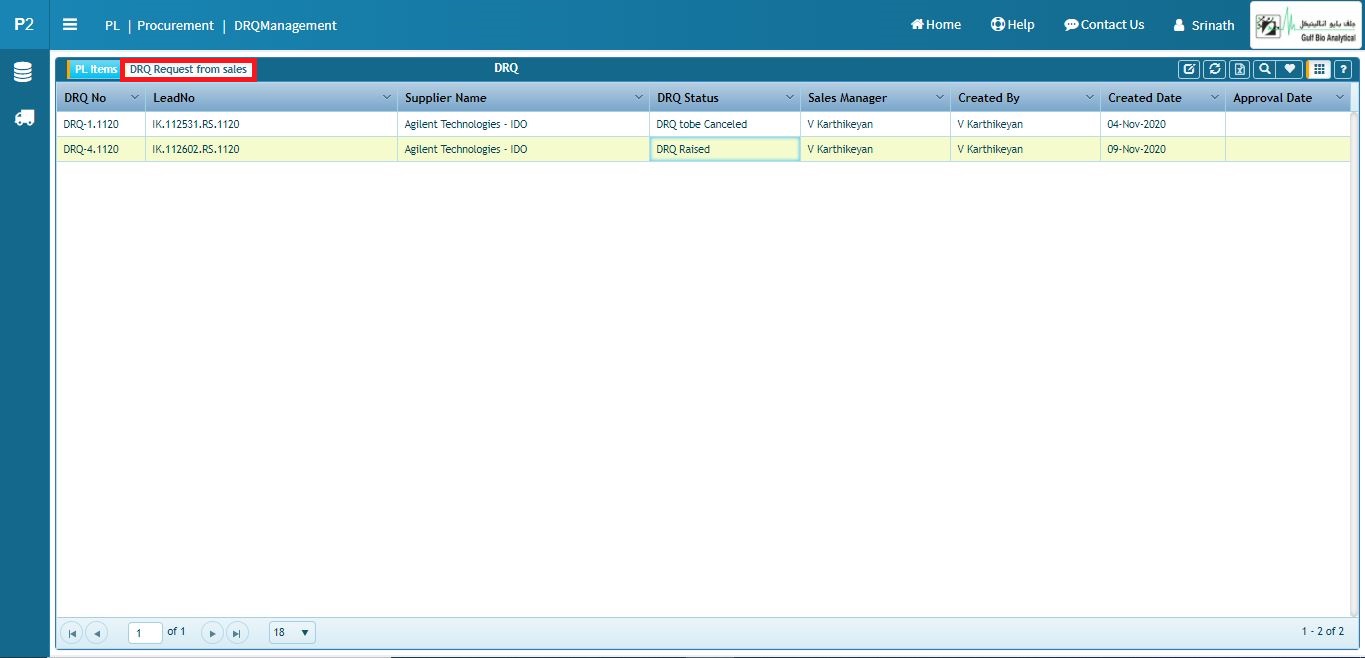This screenshot has width=1365, height=658.
Task: Open the page size dropdown showing 18
Action: [292, 633]
